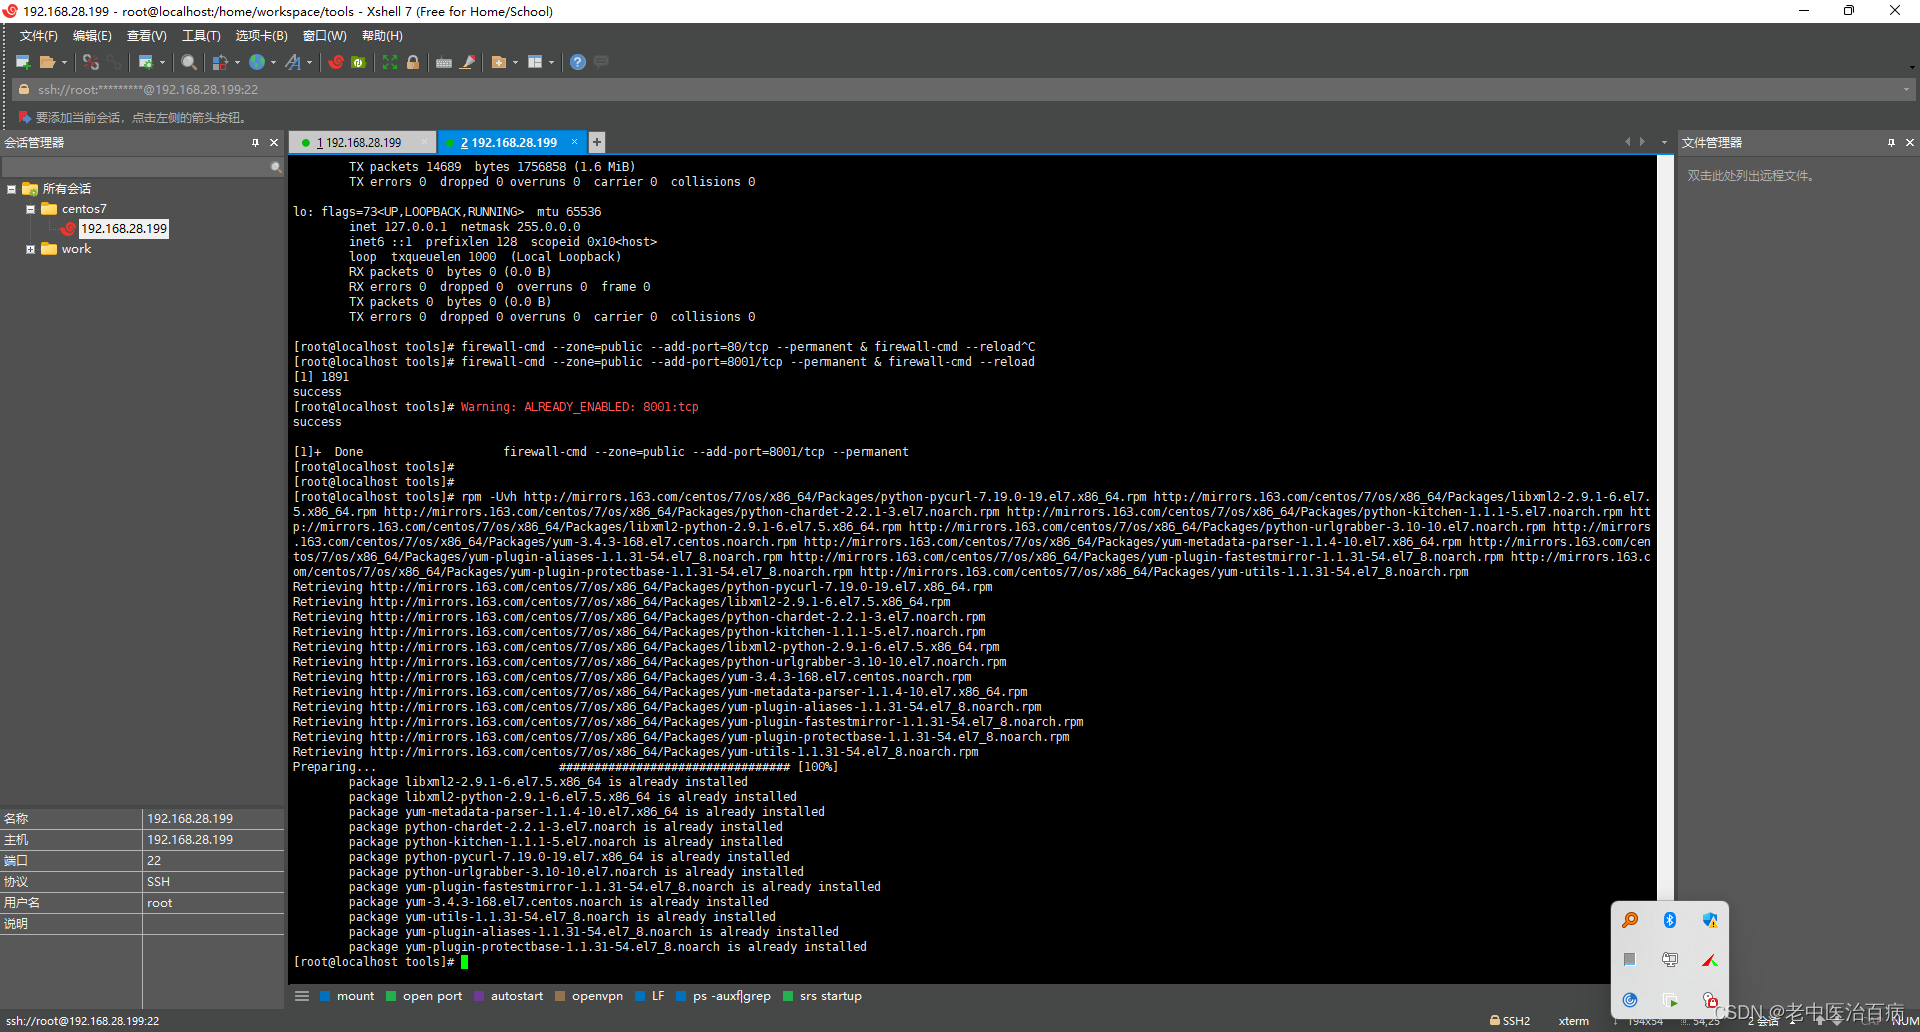Pin the 会话管理器 panel
Image resolution: width=1920 pixels, height=1032 pixels.
pos(256,142)
